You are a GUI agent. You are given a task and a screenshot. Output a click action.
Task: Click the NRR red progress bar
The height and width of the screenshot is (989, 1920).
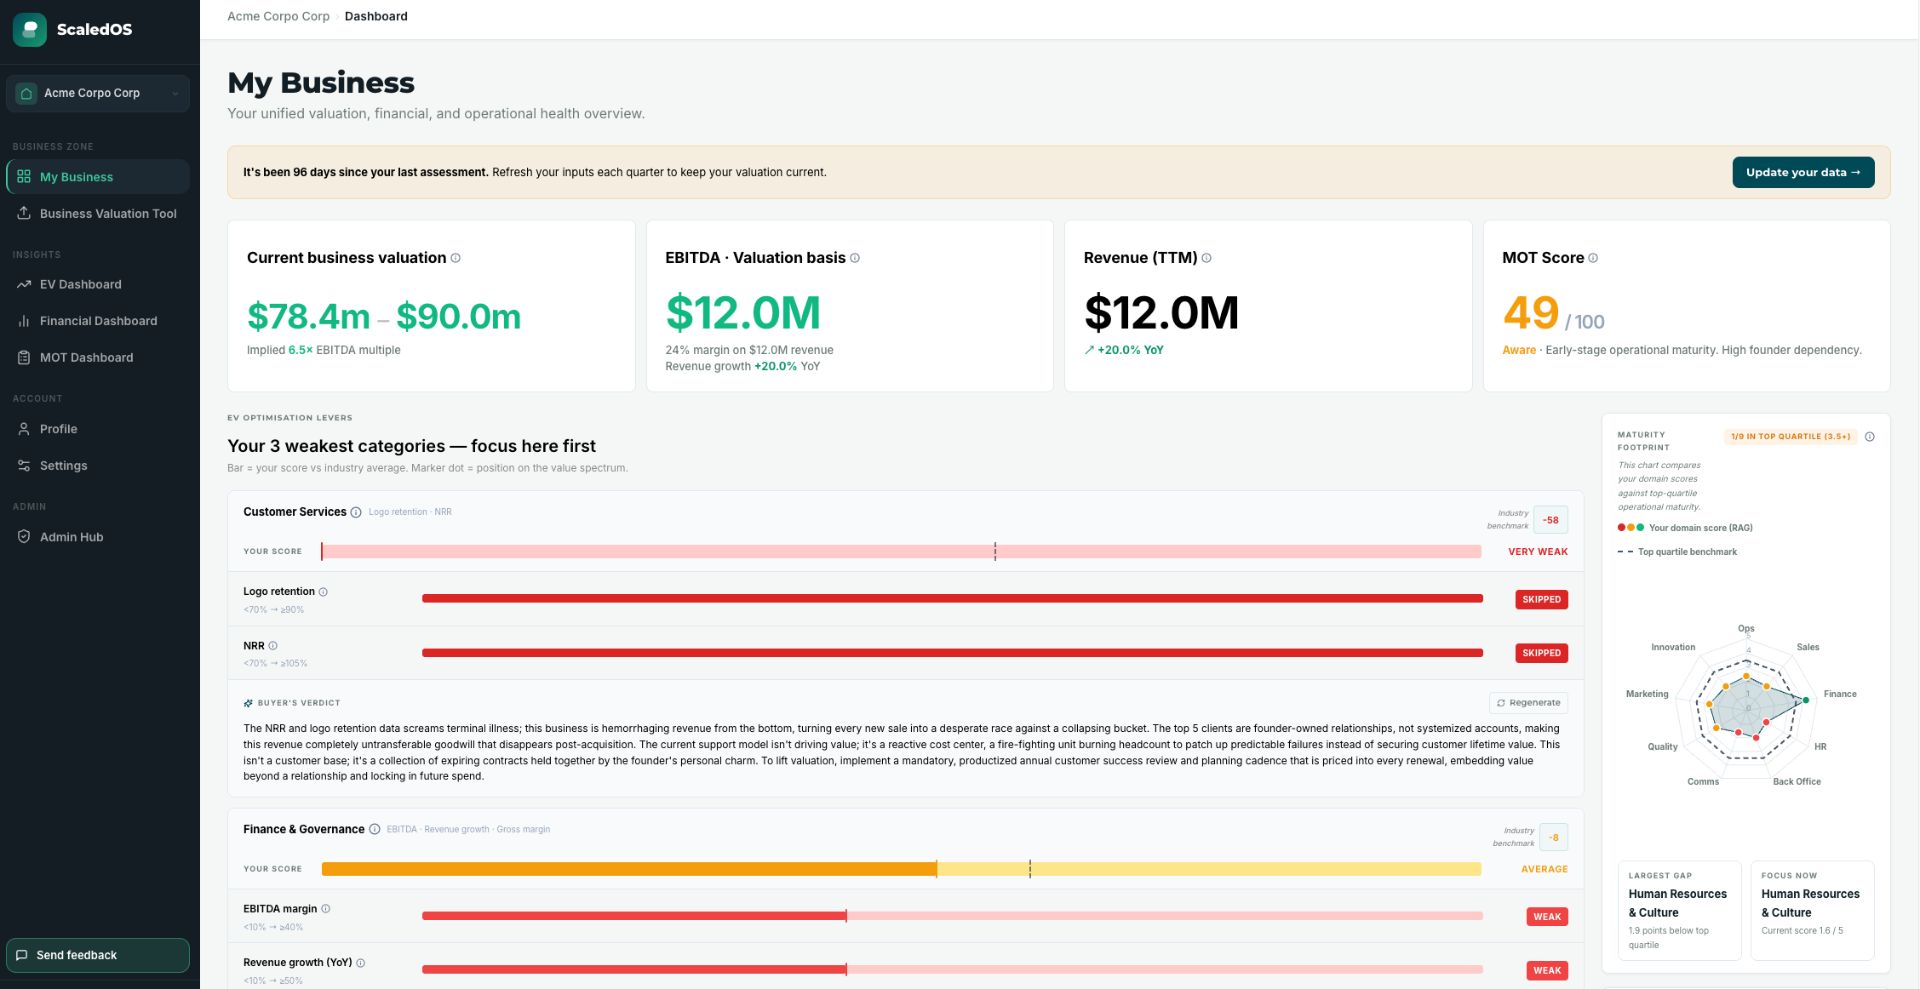tap(952, 653)
